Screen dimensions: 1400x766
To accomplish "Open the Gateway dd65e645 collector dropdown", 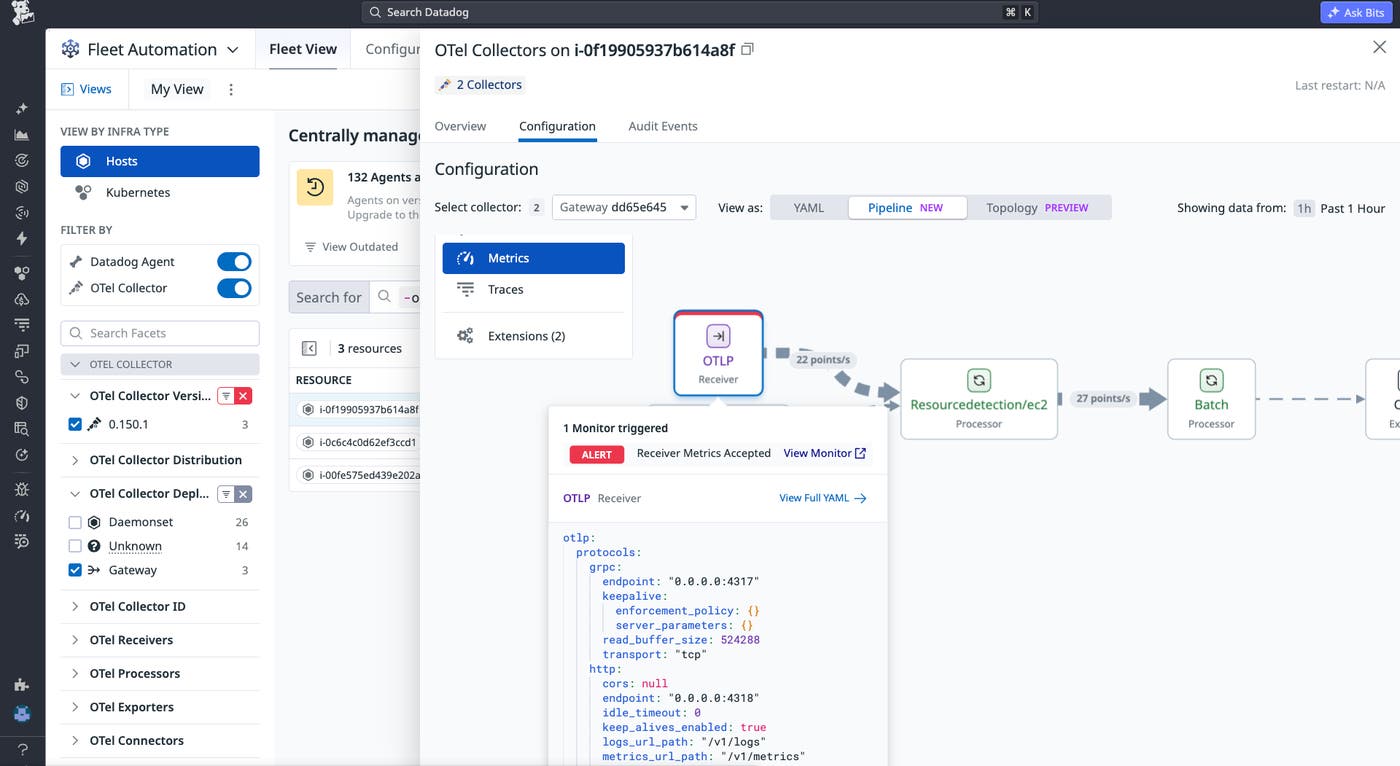I will click(x=624, y=207).
